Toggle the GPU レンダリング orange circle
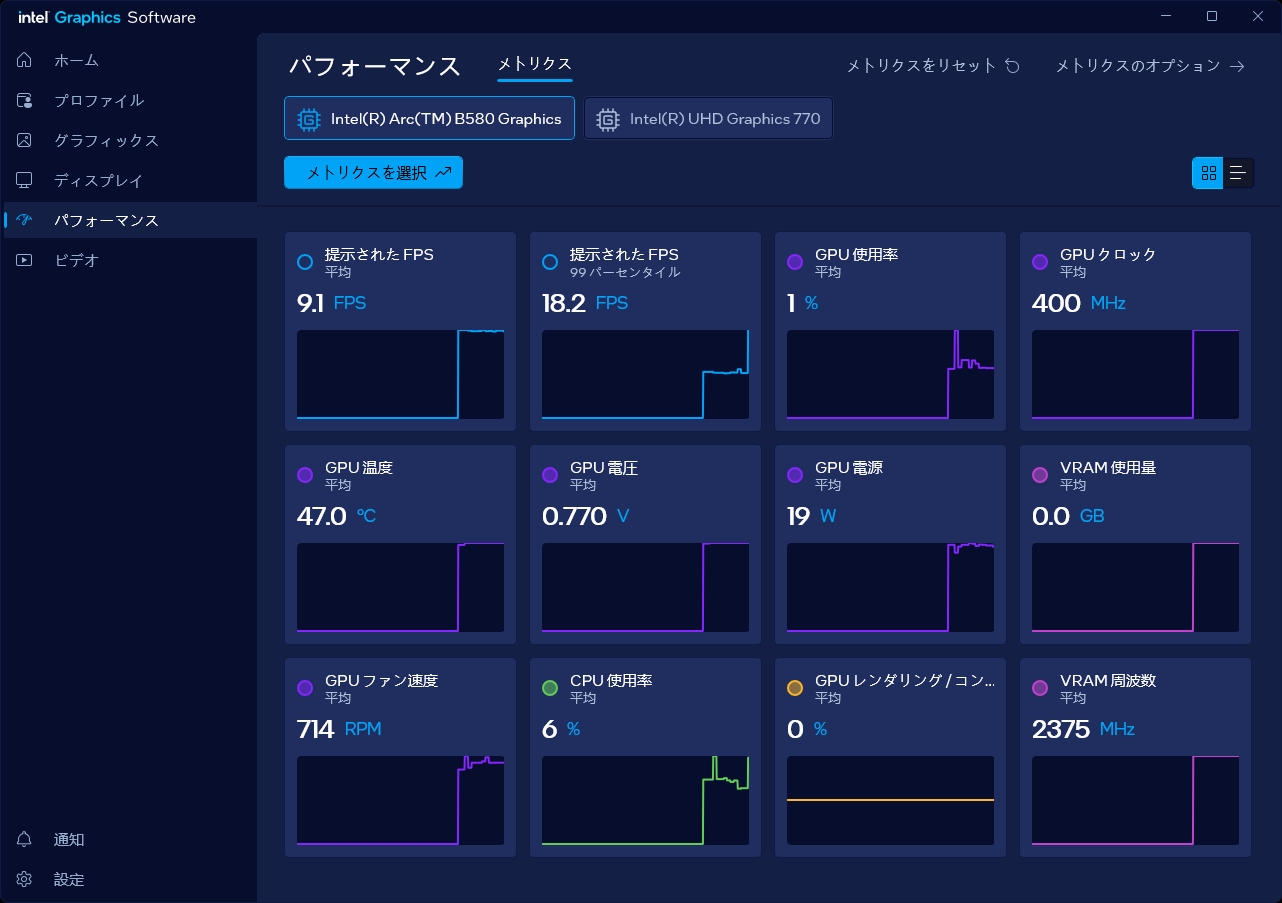 pyautogui.click(x=795, y=688)
